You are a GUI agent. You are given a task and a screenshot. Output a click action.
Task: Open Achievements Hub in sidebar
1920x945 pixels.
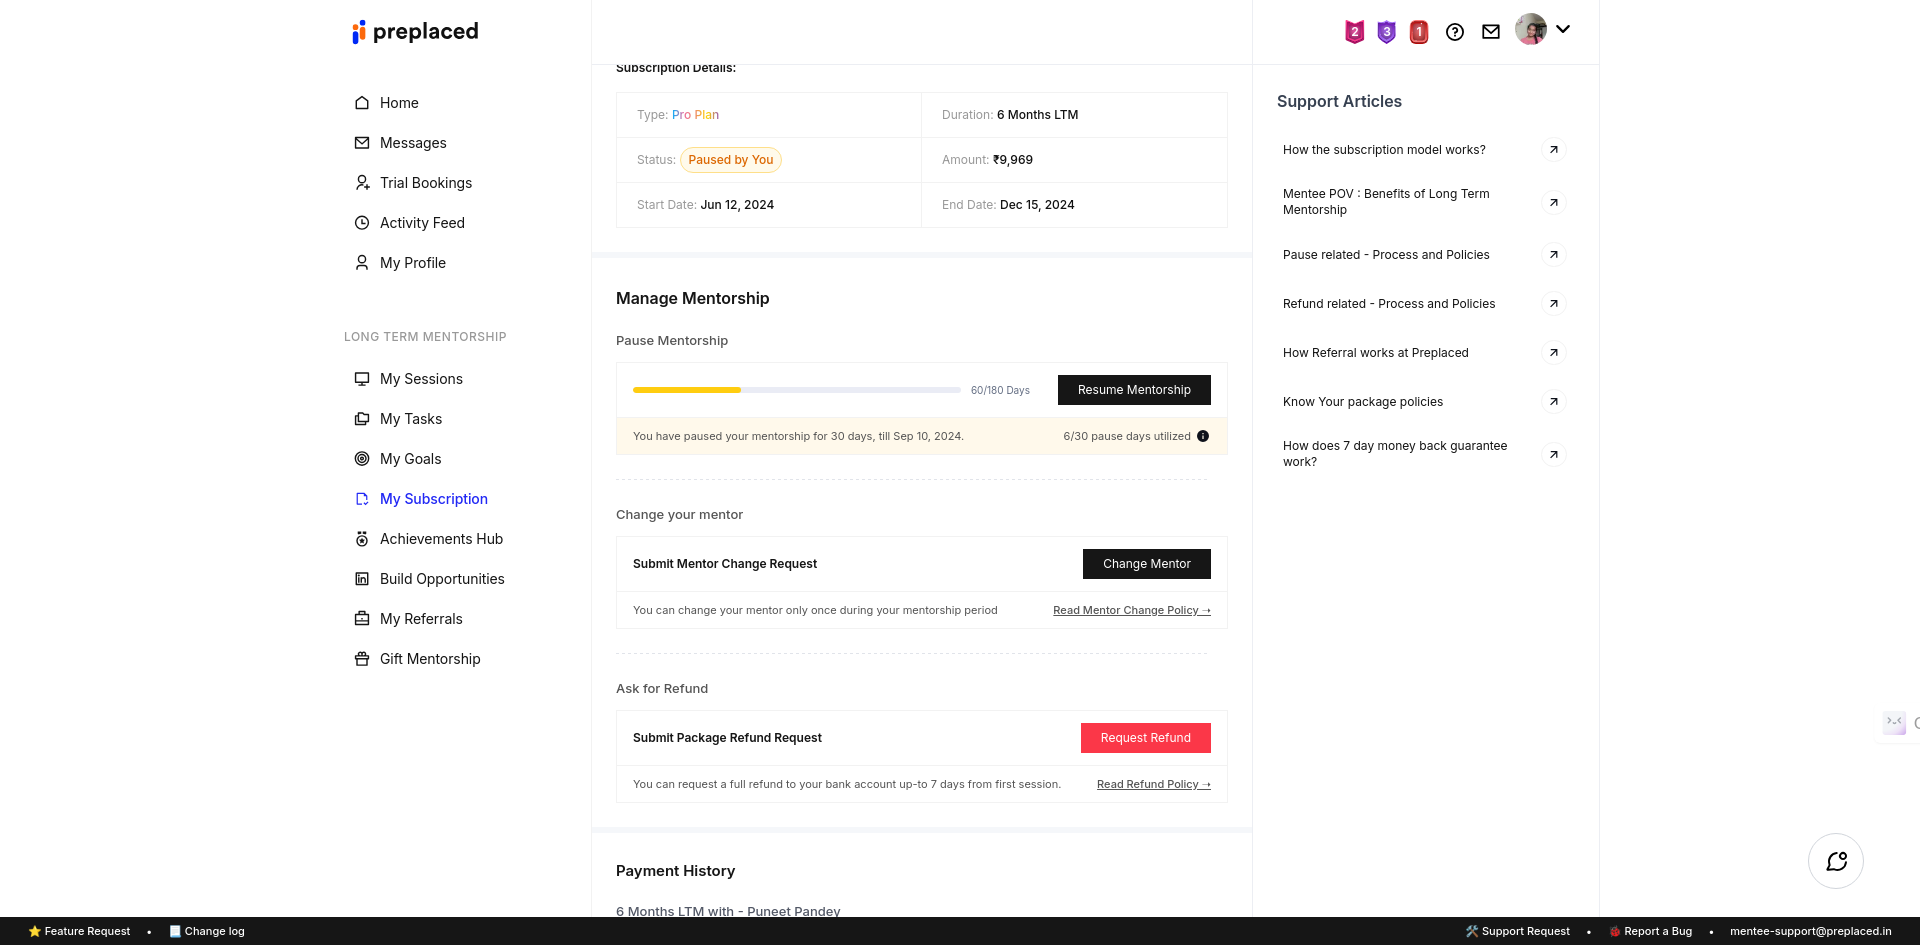[x=441, y=539]
